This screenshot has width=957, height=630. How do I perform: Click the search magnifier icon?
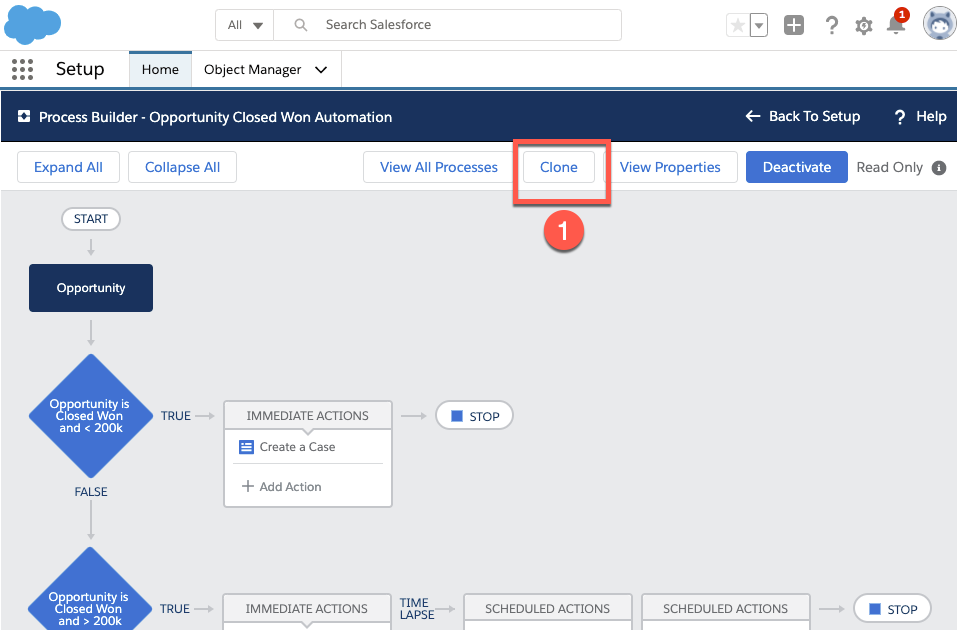tap(300, 24)
